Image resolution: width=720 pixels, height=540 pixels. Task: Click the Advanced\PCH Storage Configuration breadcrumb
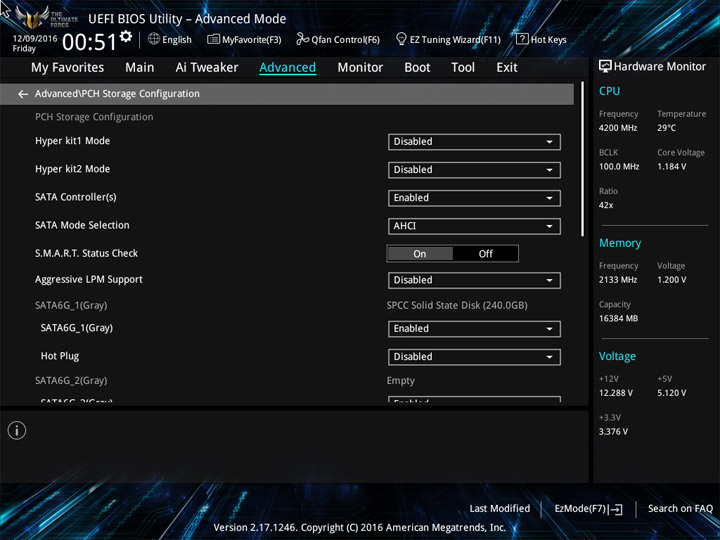(117, 94)
